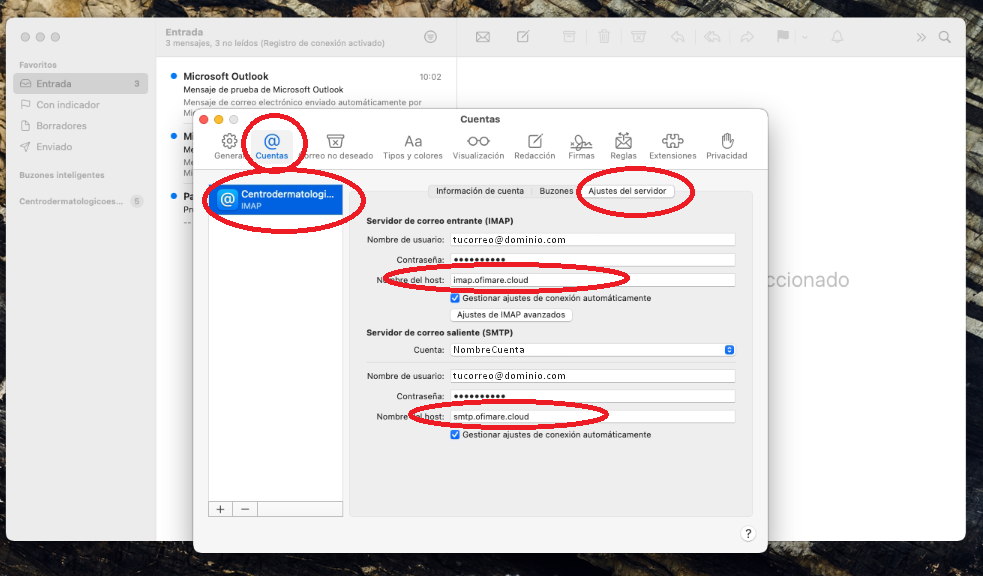Click the imap.ofimare.cloud host field
Viewport: 983px width, 576px height.
[592, 280]
